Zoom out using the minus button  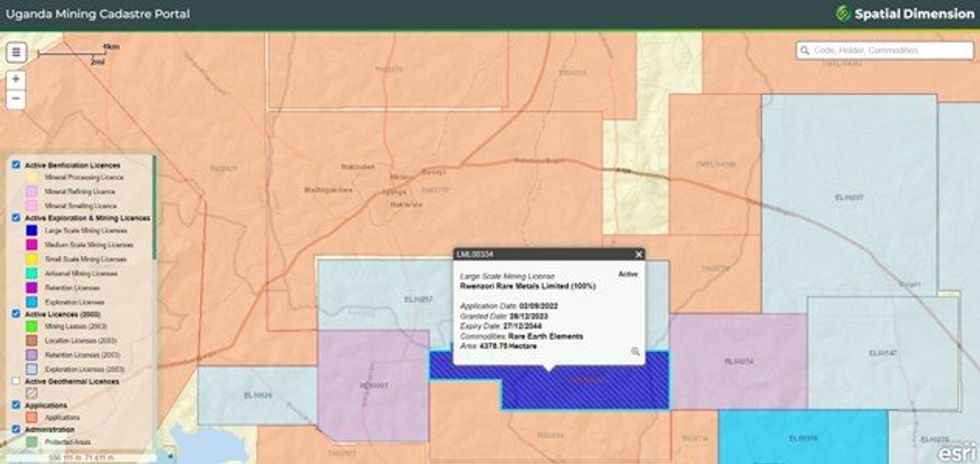tap(16, 98)
